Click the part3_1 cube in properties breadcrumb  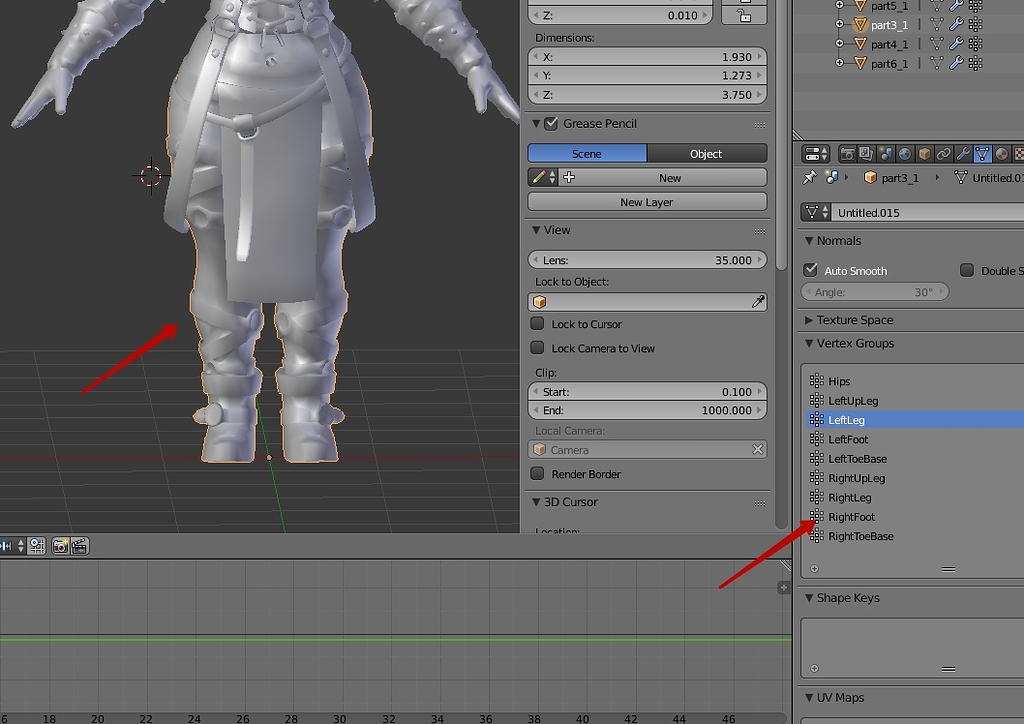click(870, 178)
